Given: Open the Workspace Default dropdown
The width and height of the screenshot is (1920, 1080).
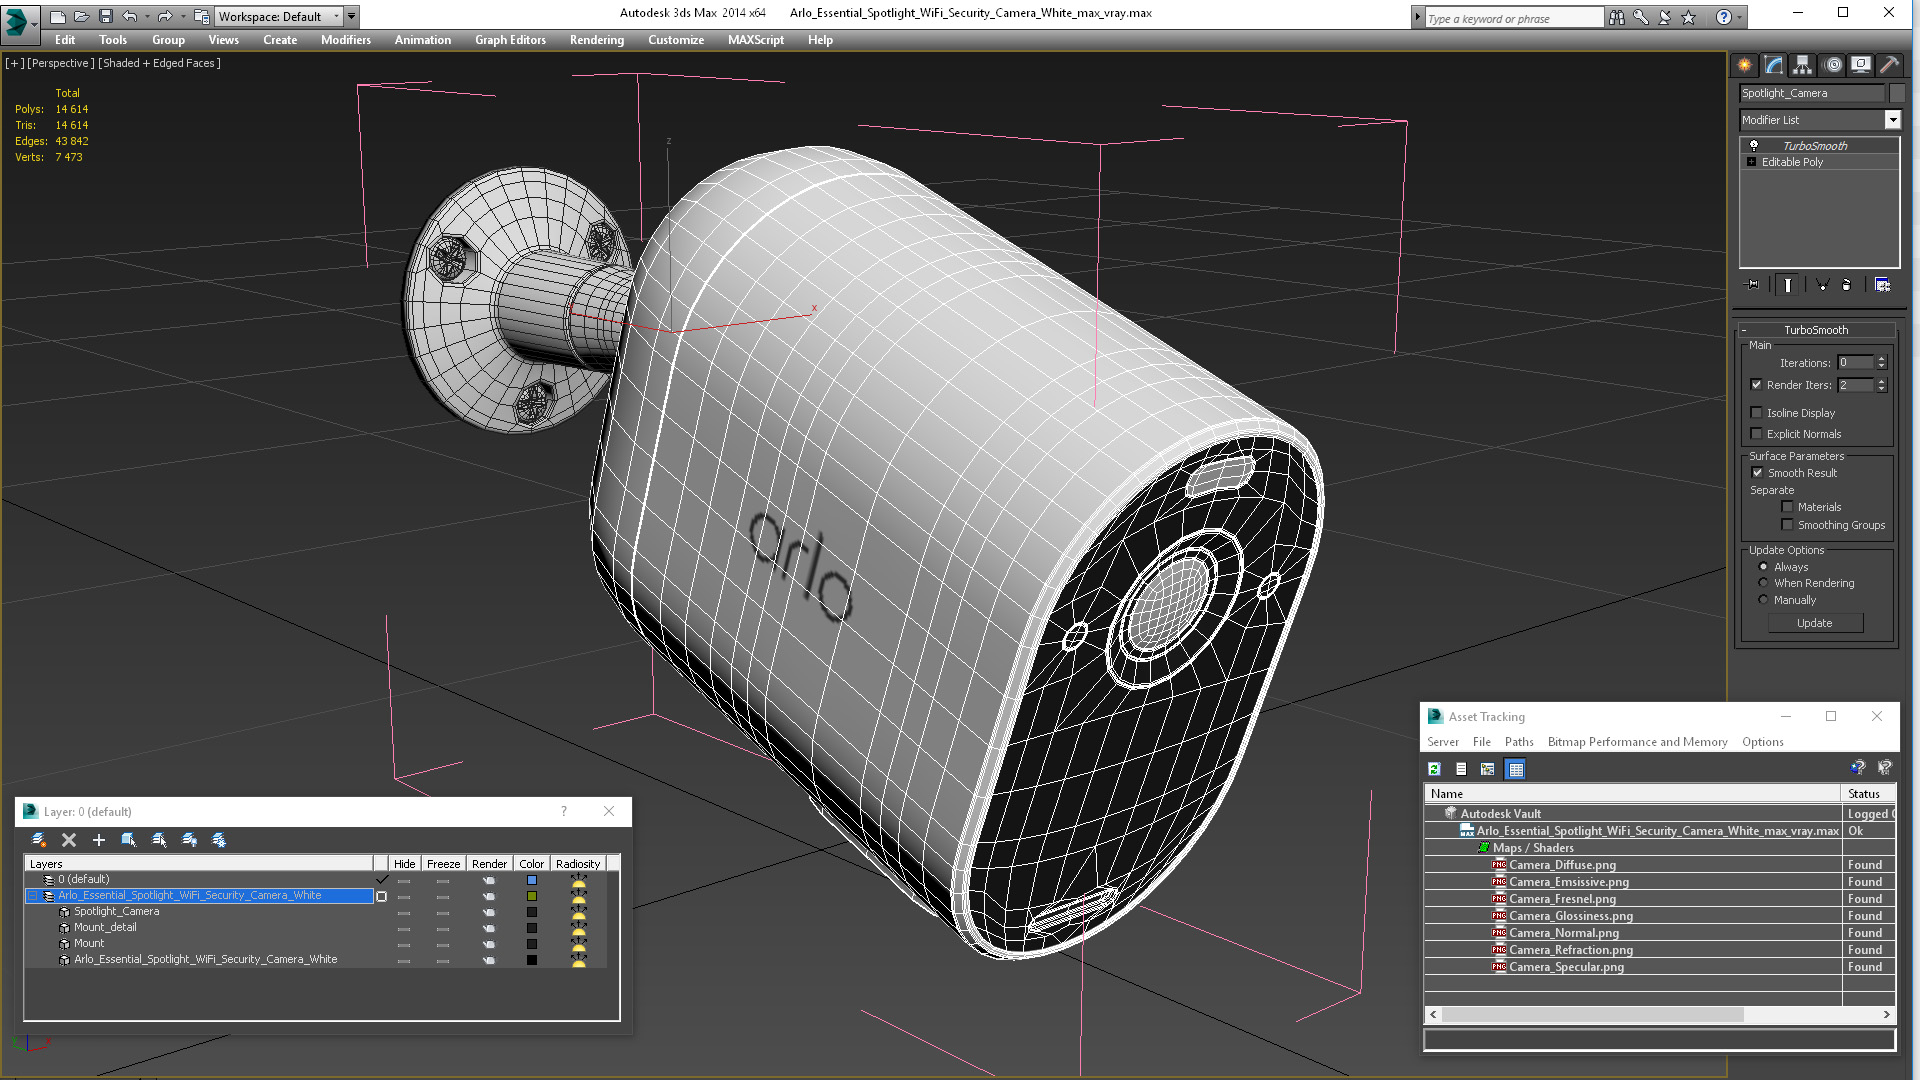Looking at the screenshot, I should tap(280, 17).
